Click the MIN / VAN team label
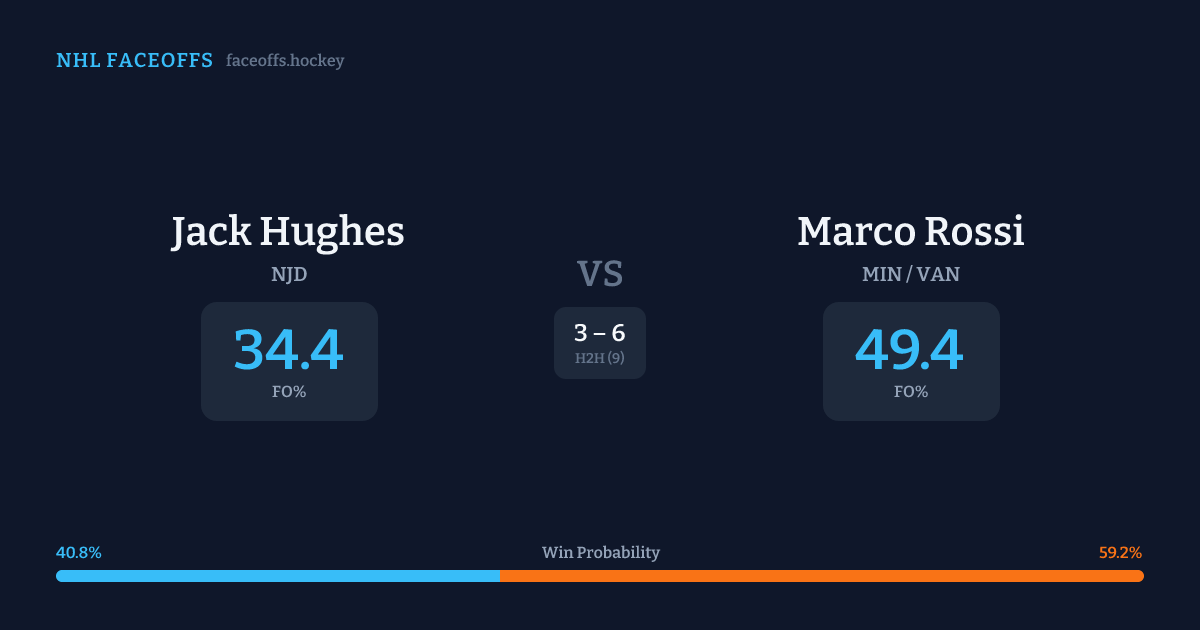This screenshot has width=1200, height=630. 910,274
